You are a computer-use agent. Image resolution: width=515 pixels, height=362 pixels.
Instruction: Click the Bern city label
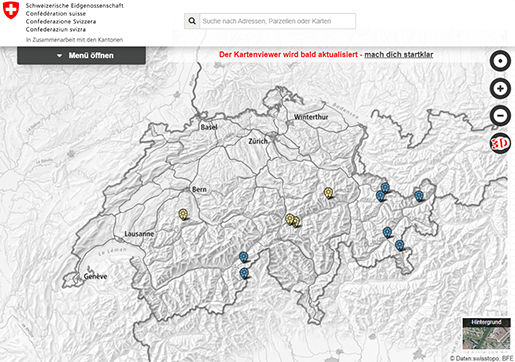[199, 189]
